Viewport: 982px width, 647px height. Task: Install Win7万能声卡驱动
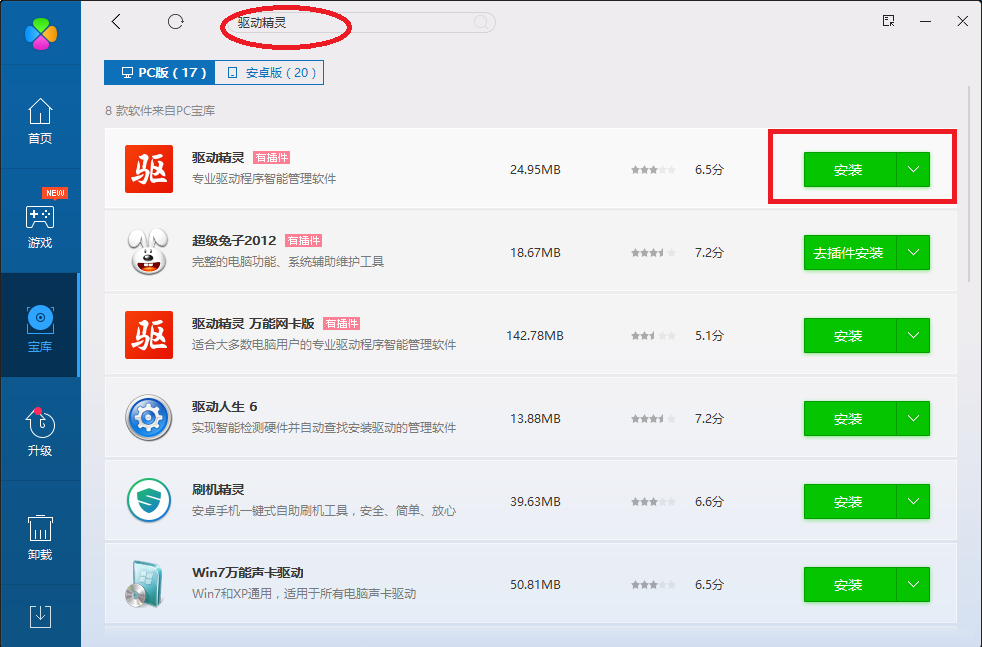pos(850,584)
